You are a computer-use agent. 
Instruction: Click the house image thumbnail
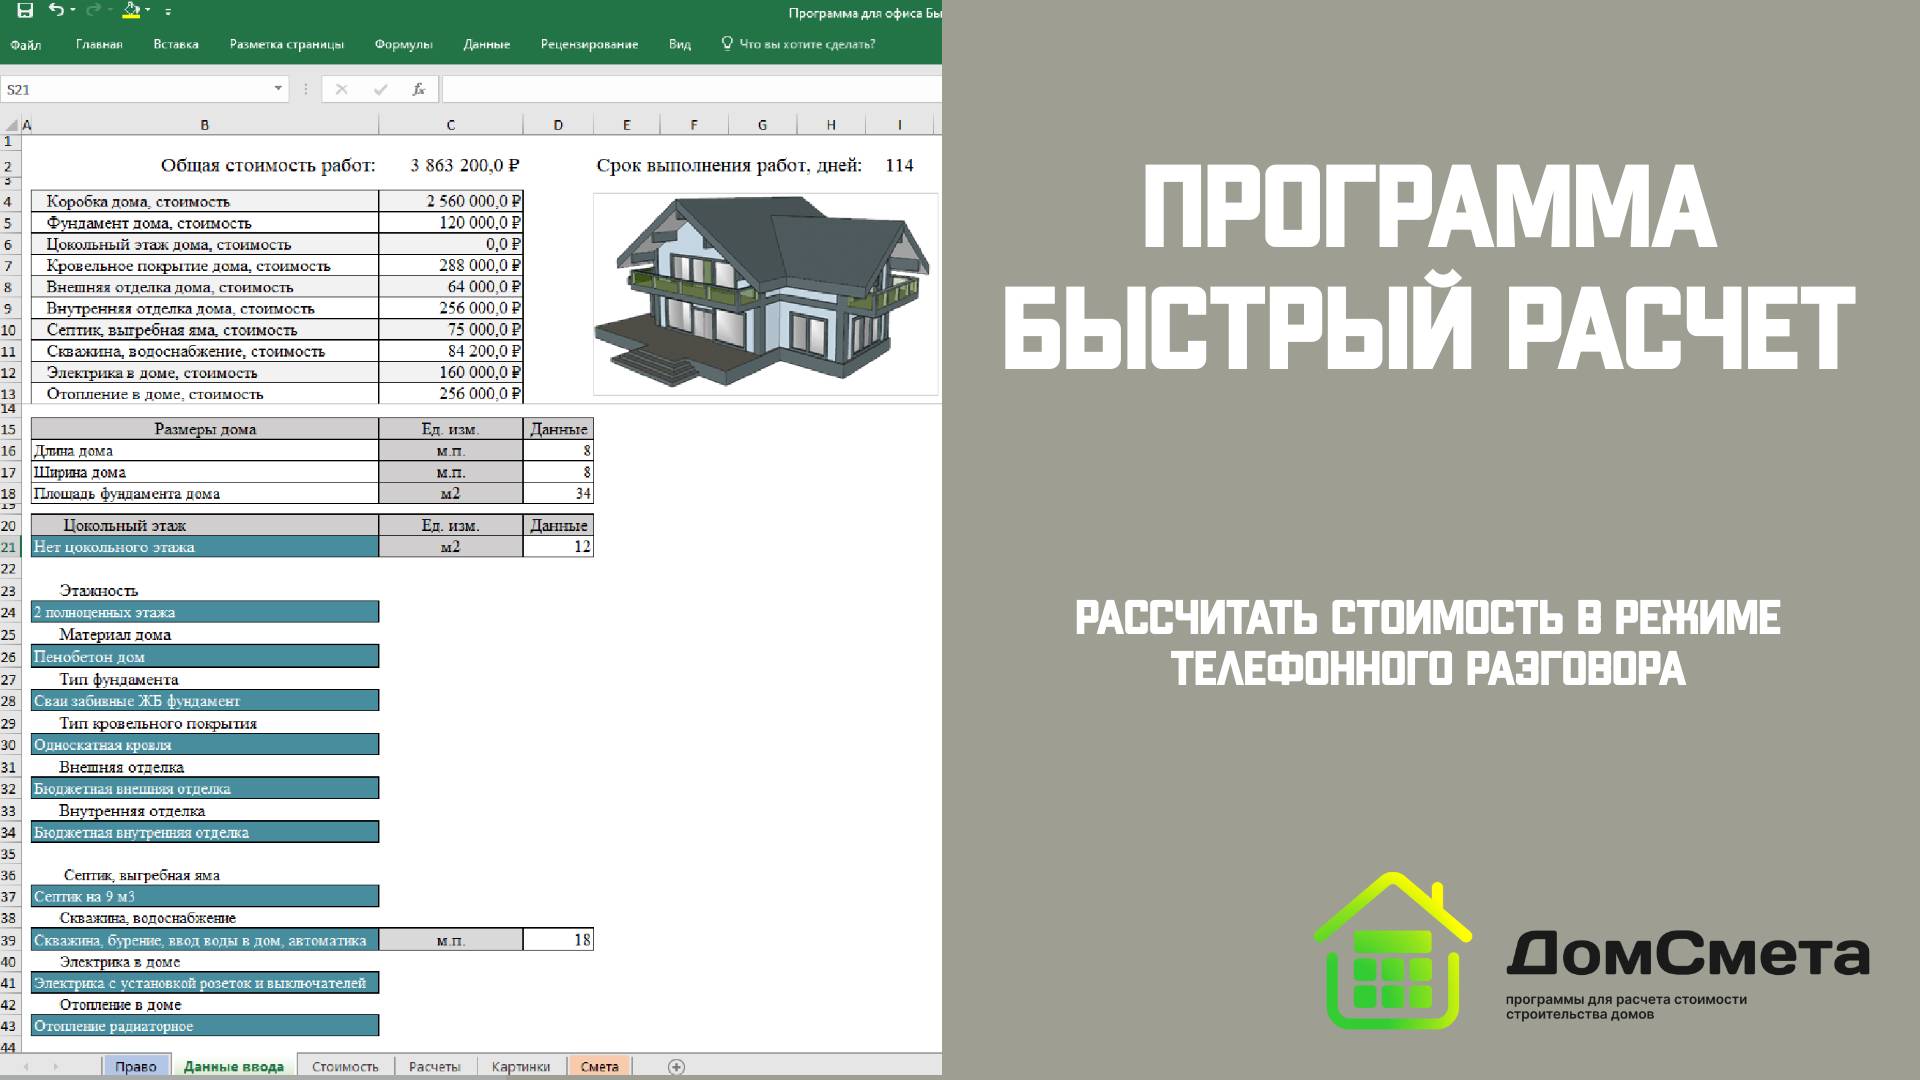pyautogui.click(x=765, y=294)
